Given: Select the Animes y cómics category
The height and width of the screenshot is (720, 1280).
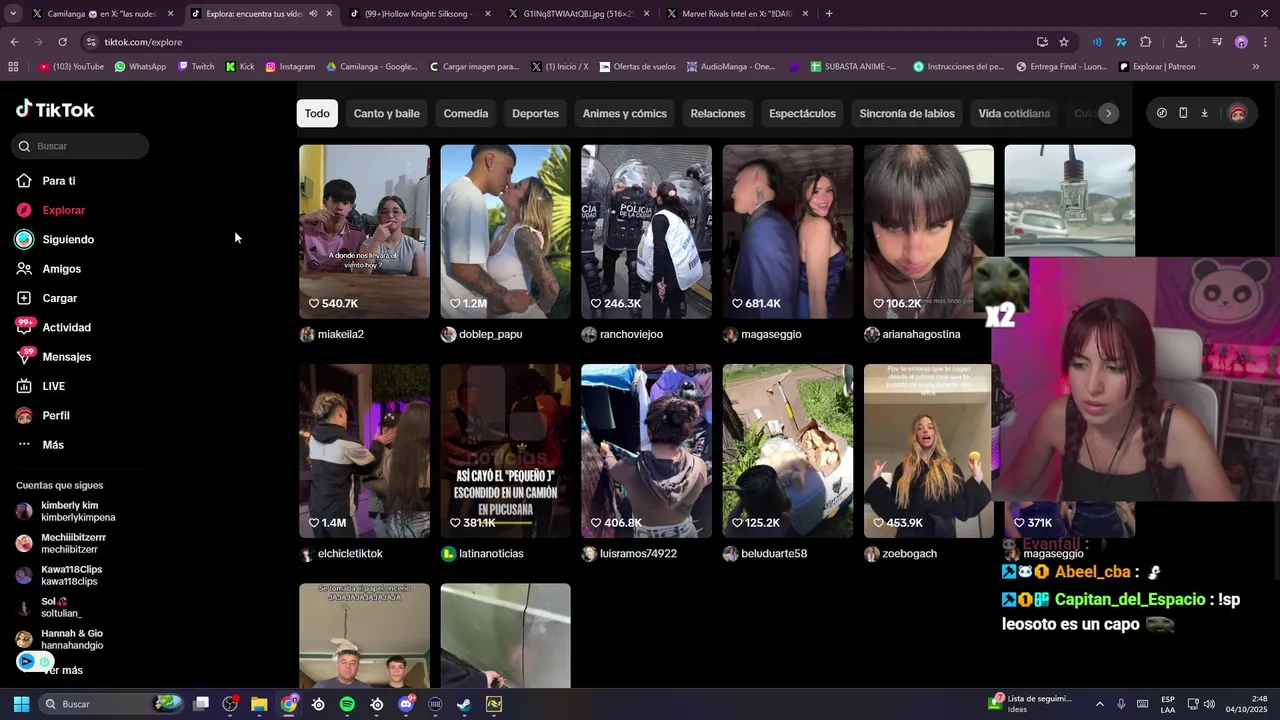Looking at the screenshot, I should 624,113.
